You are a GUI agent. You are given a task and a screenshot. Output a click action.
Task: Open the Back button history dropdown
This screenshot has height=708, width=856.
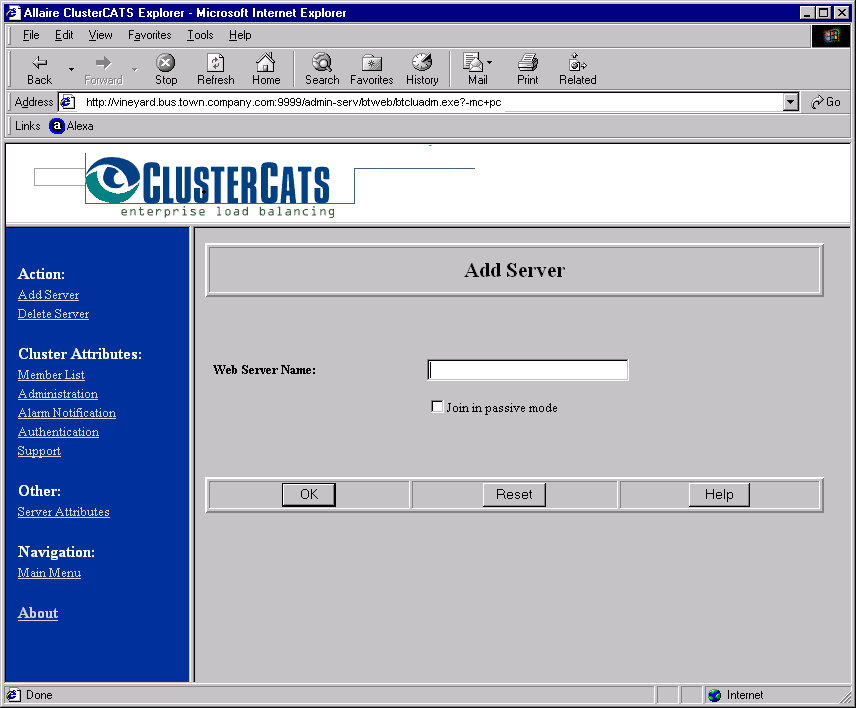coord(71,69)
